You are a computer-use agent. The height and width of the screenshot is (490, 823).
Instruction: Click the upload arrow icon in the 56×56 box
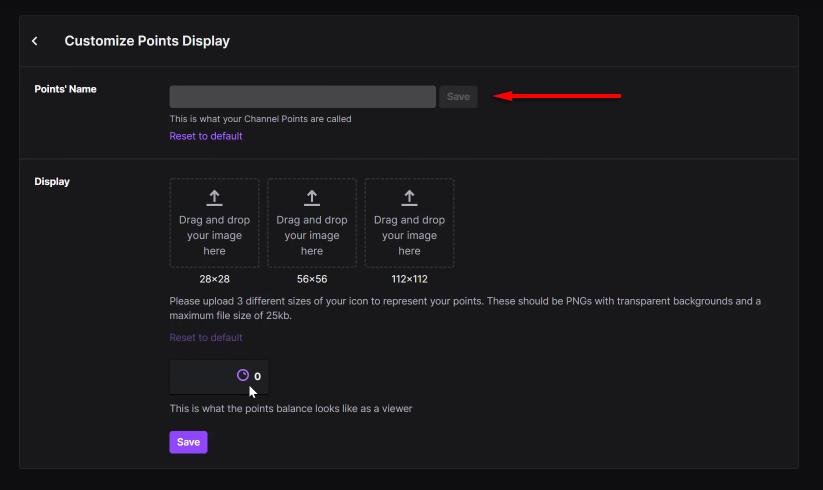[312, 198]
